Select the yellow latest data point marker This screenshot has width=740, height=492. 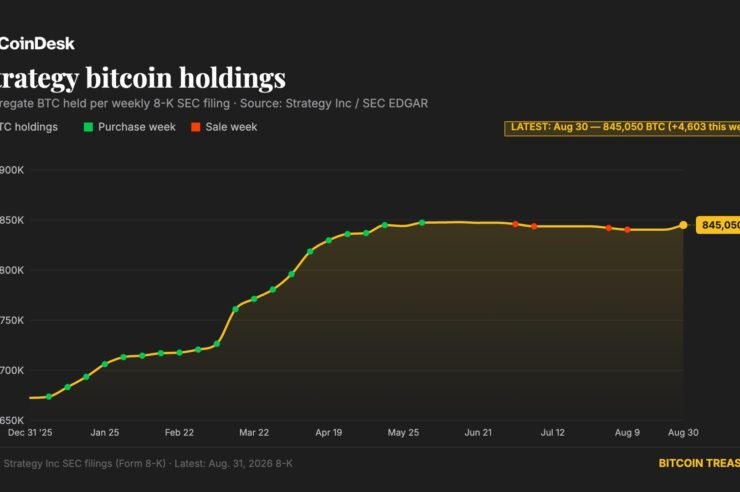coord(683,225)
